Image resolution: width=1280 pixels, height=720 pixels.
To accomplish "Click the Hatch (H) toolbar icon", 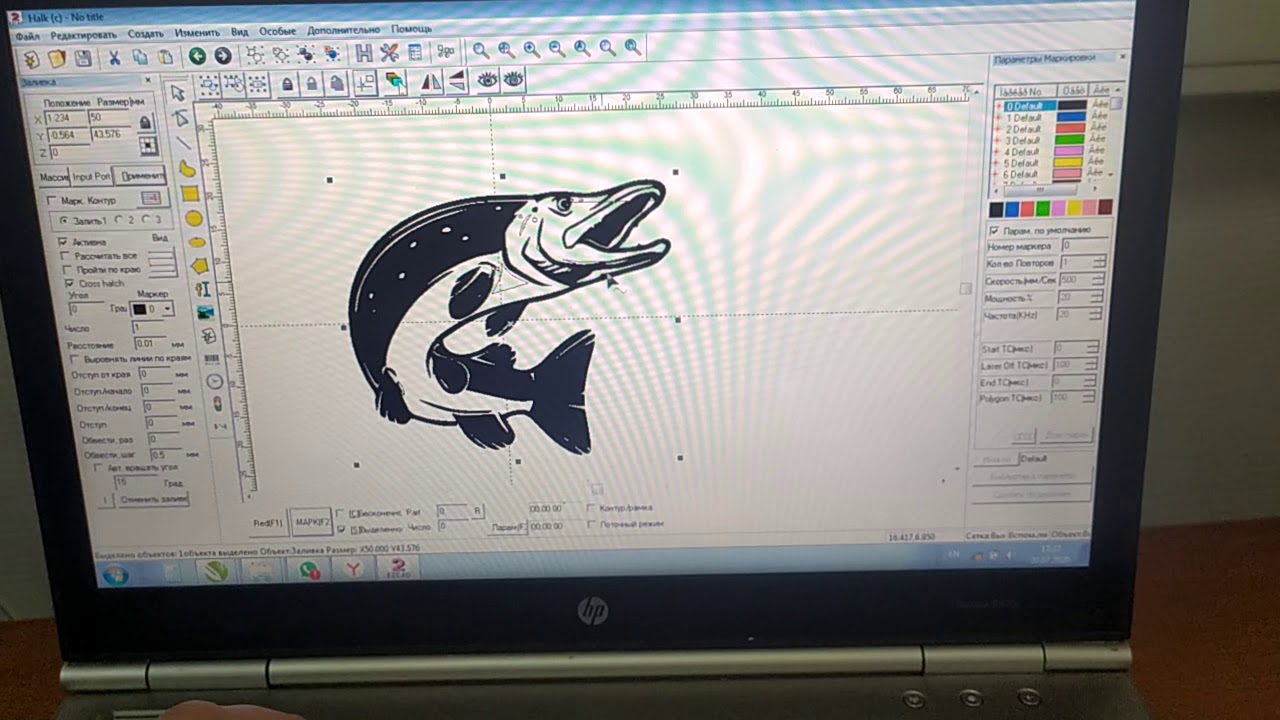I will [364, 52].
